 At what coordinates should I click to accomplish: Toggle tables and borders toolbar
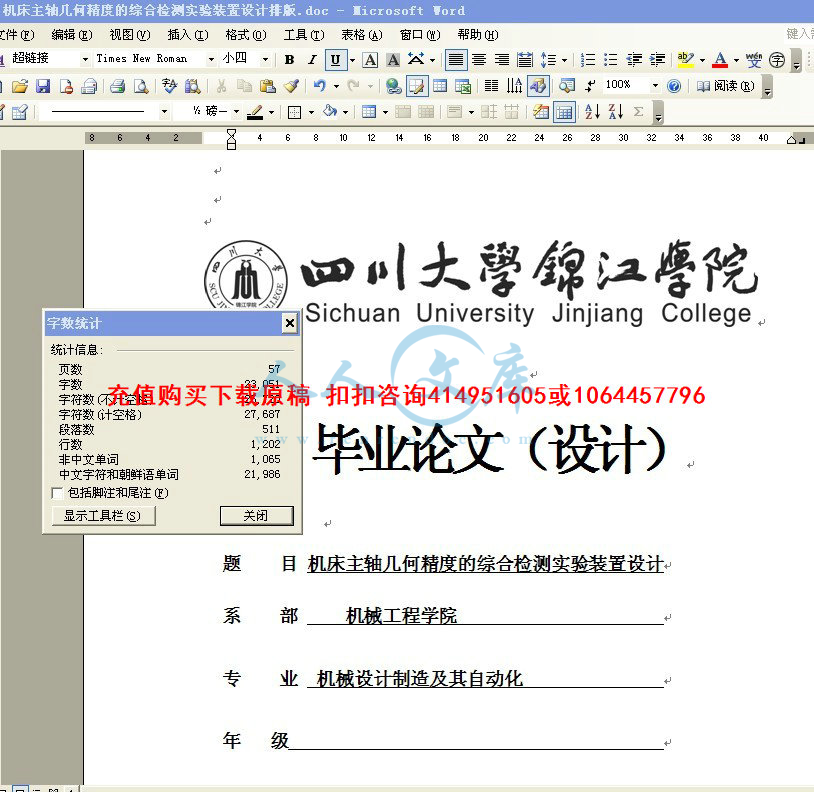[417, 86]
